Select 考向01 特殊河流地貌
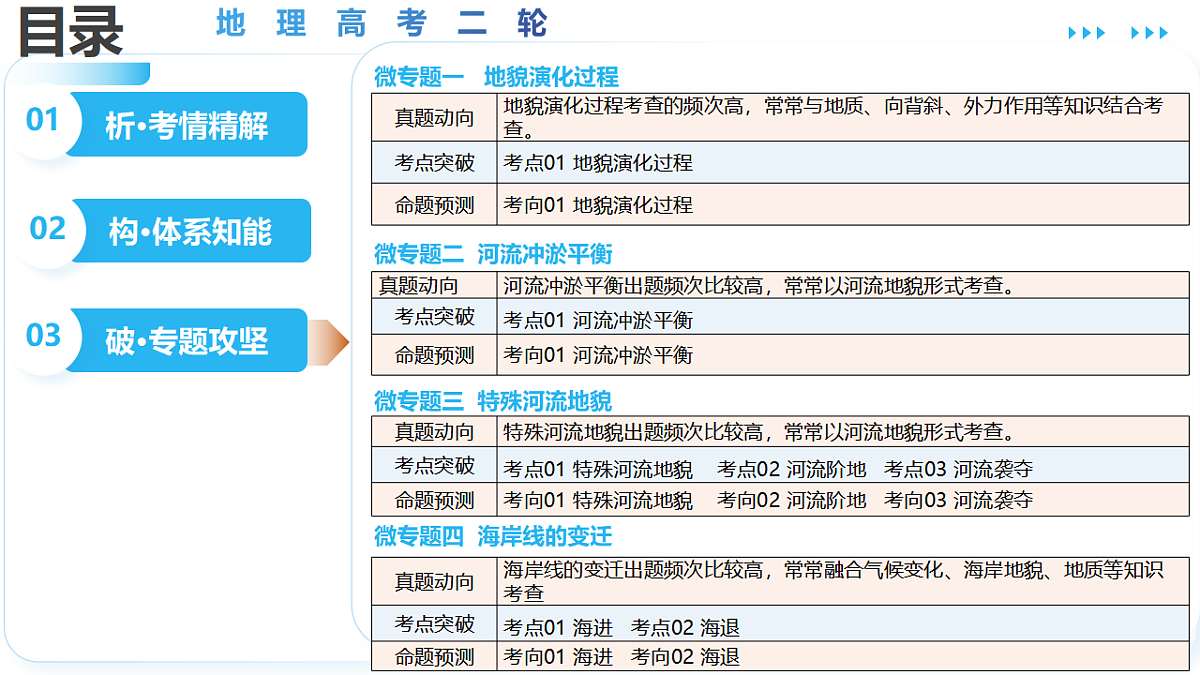 click(598, 500)
